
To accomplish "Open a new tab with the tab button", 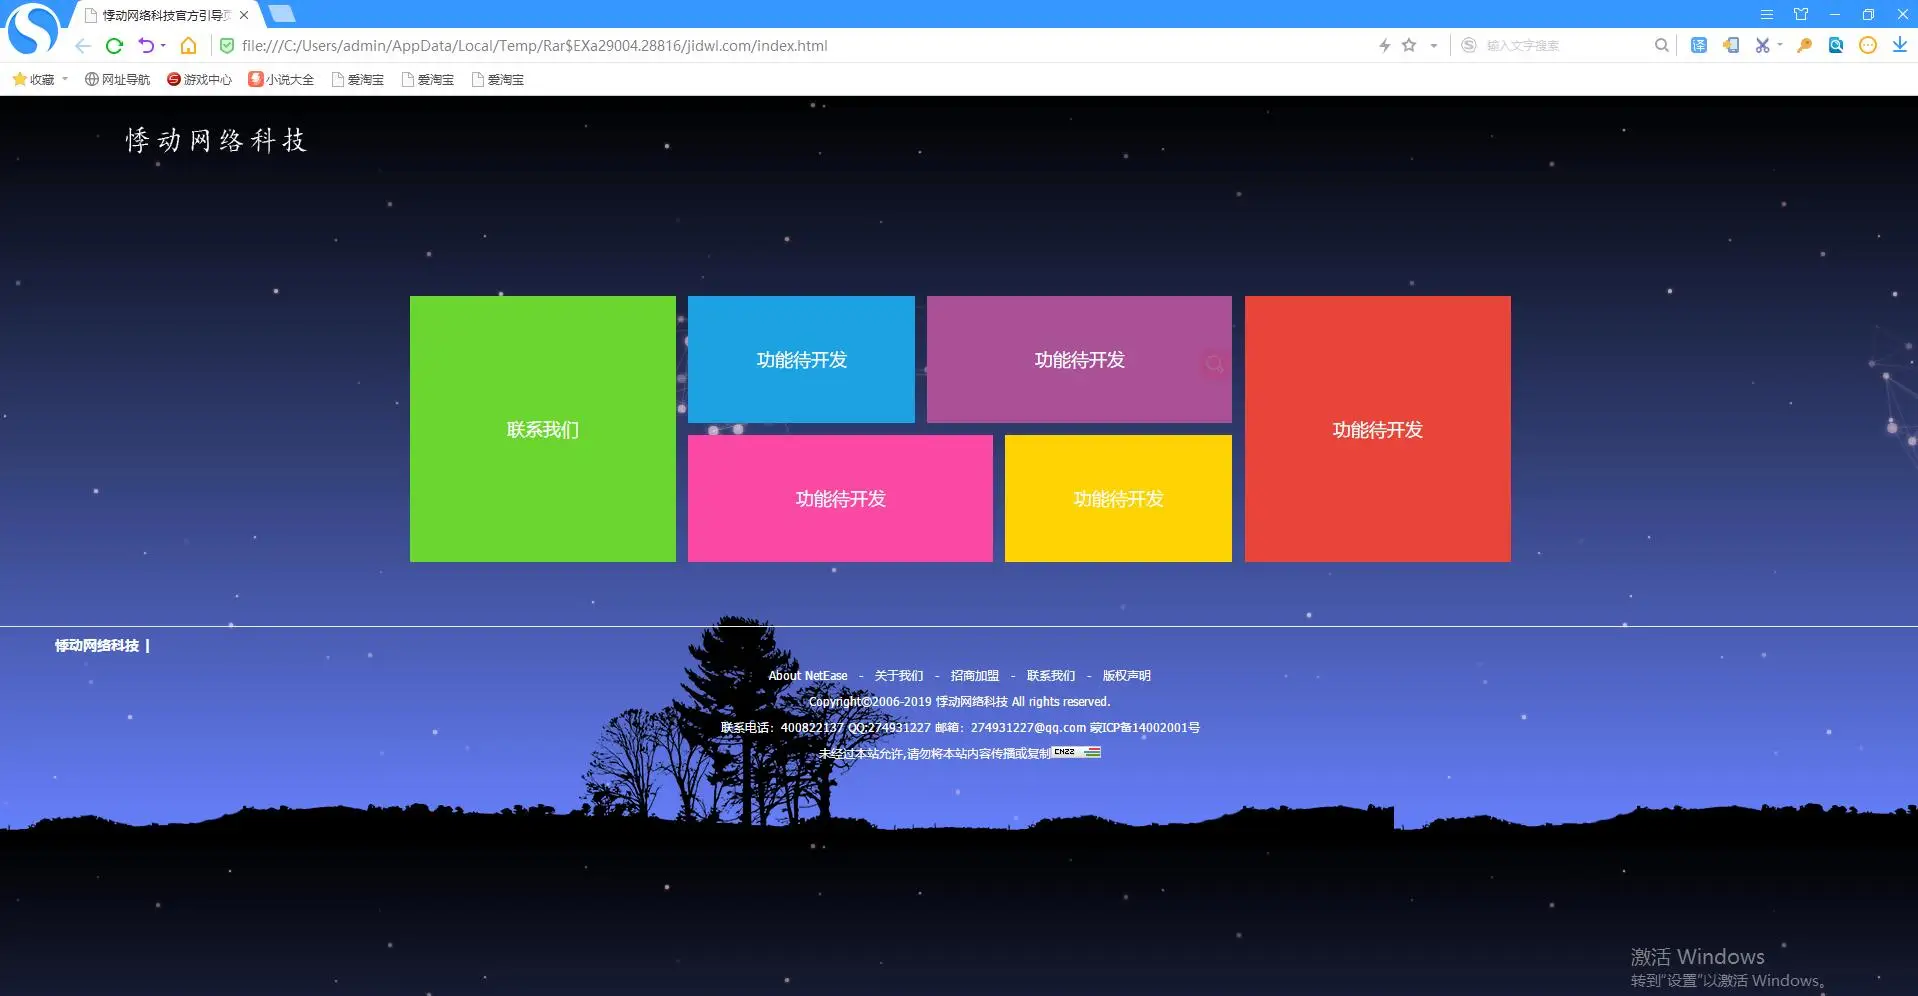I will [x=282, y=14].
